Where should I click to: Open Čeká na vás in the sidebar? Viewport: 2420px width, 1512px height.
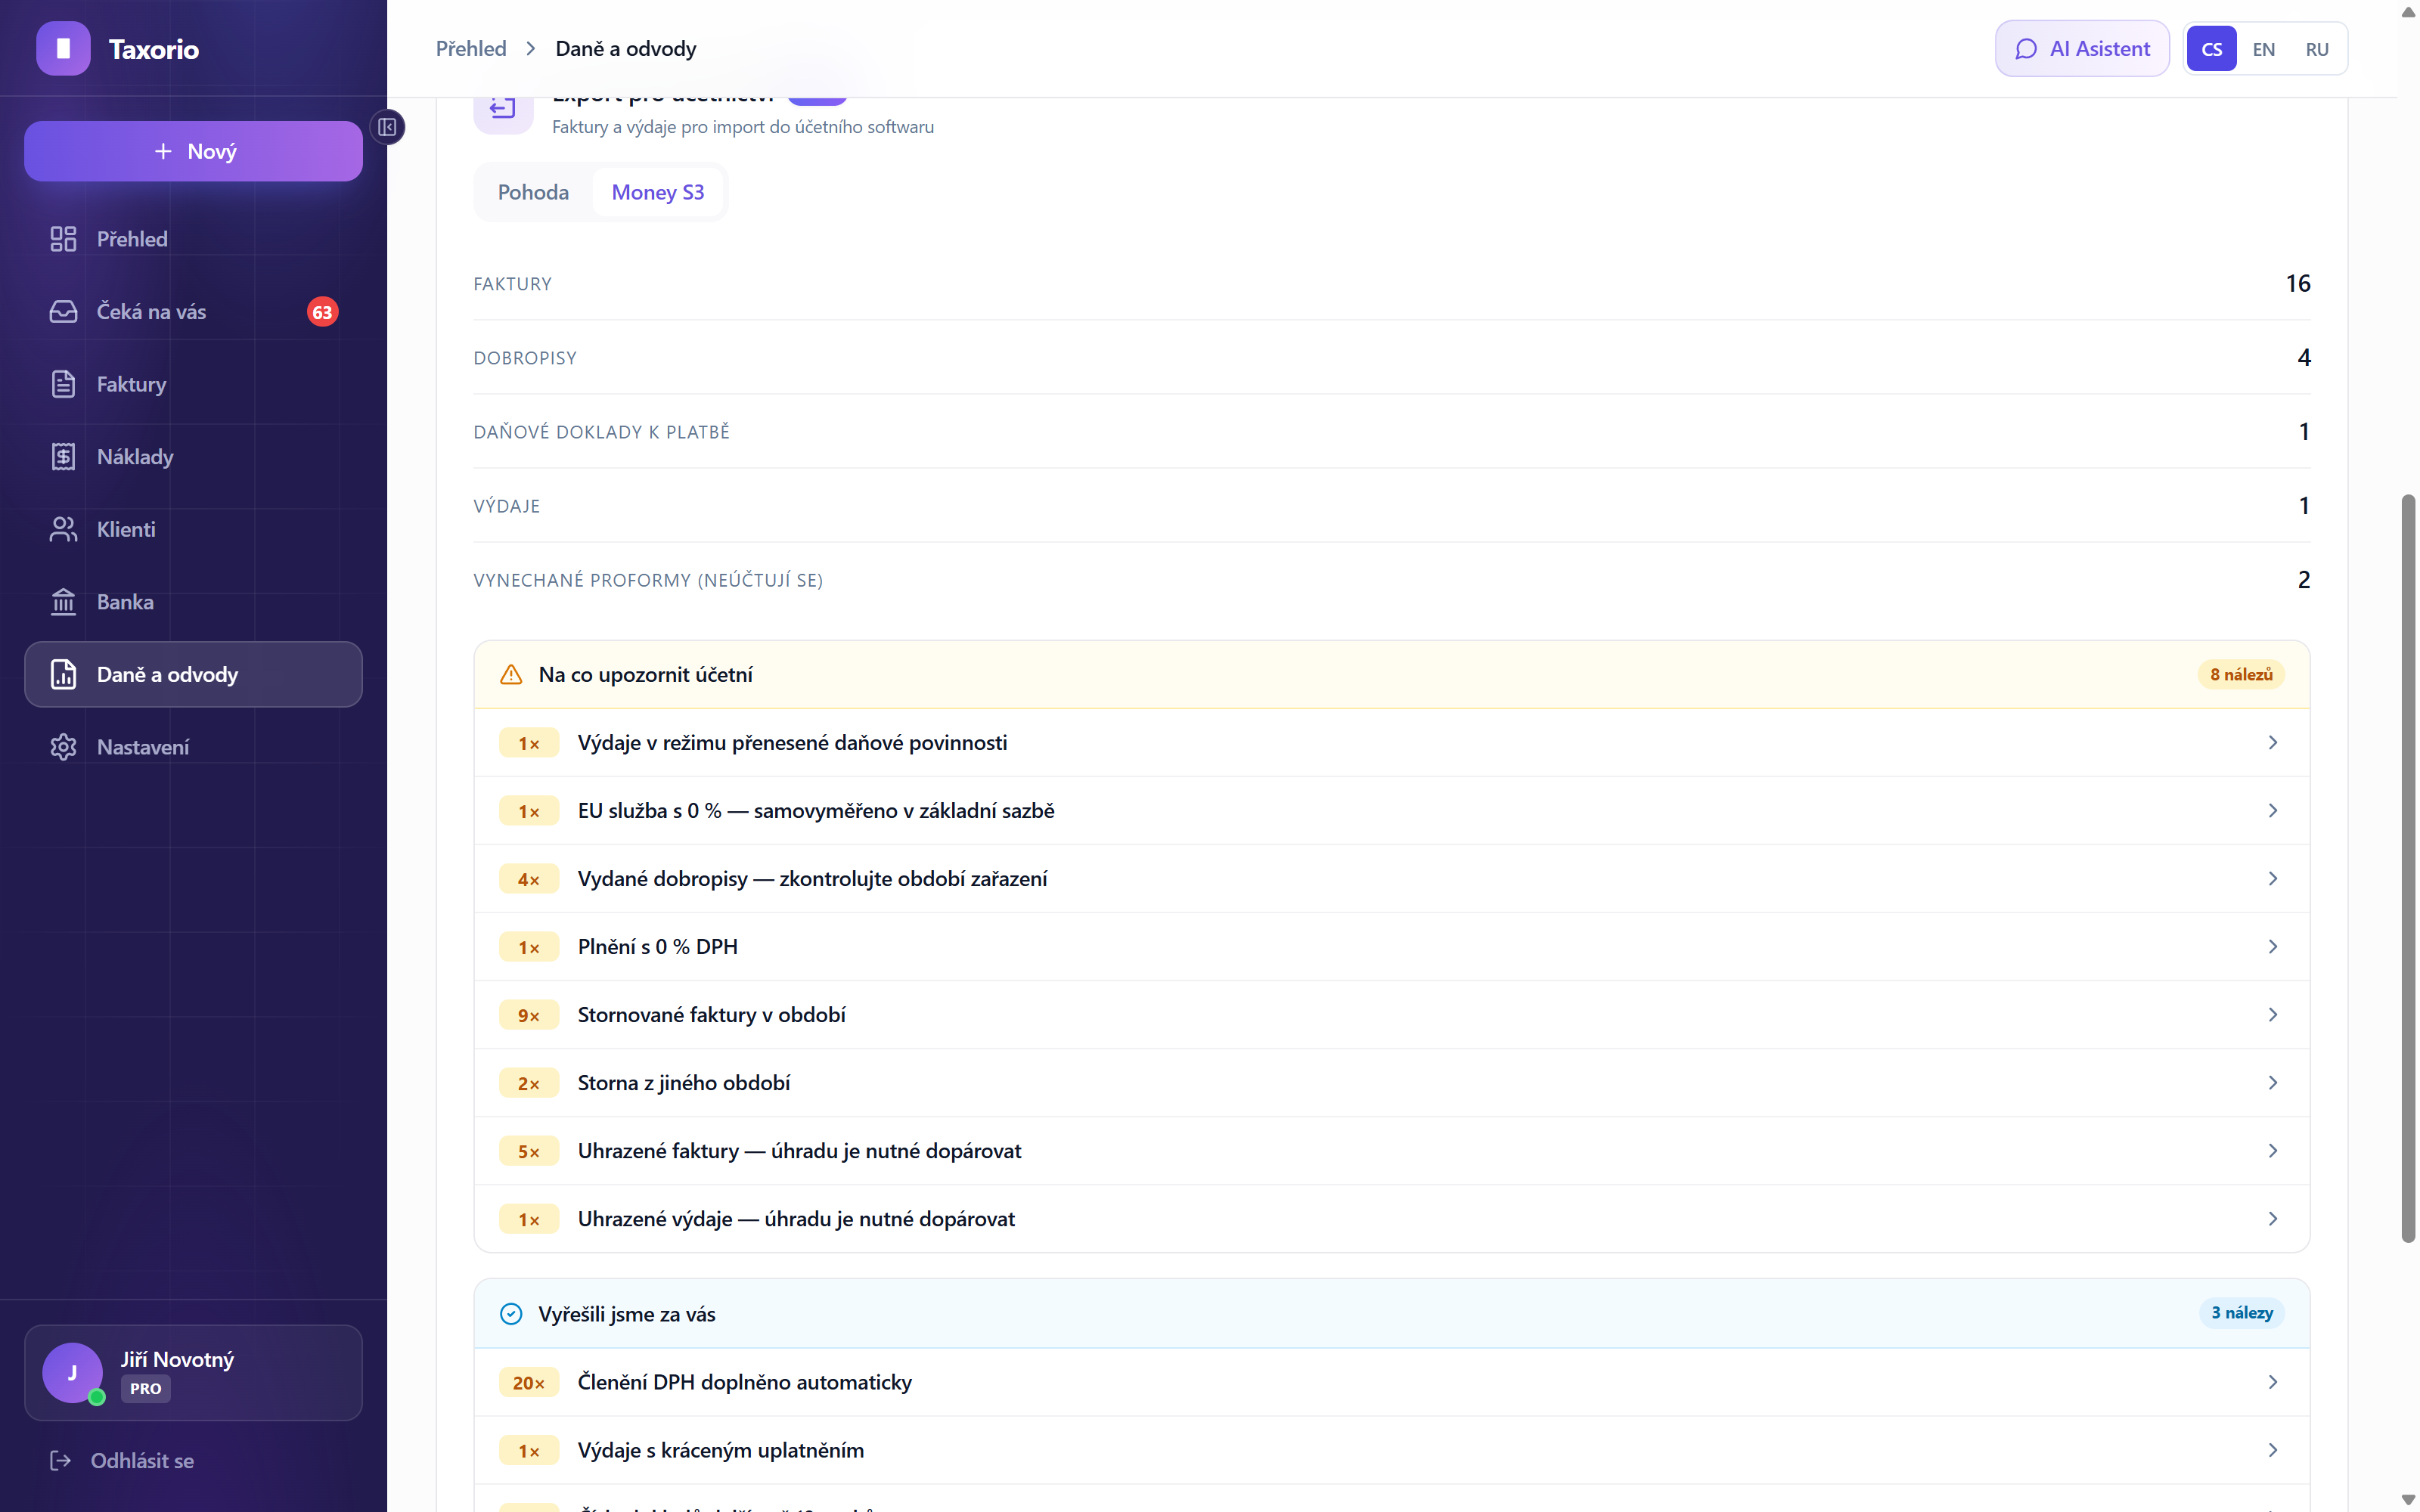pyautogui.click(x=193, y=312)
